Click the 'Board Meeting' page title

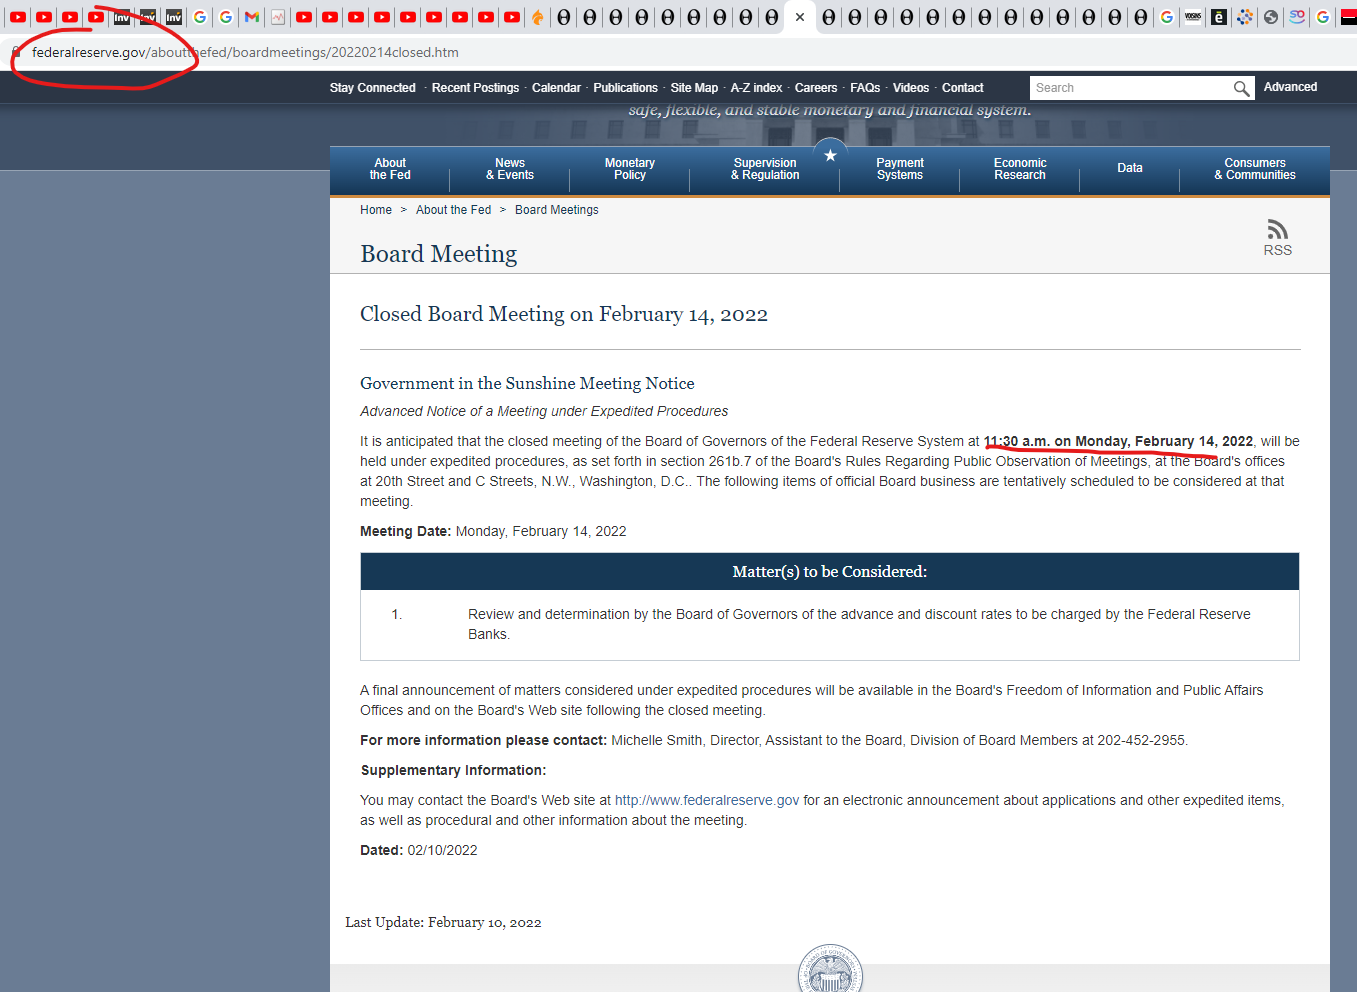click(x=439, y=254)
